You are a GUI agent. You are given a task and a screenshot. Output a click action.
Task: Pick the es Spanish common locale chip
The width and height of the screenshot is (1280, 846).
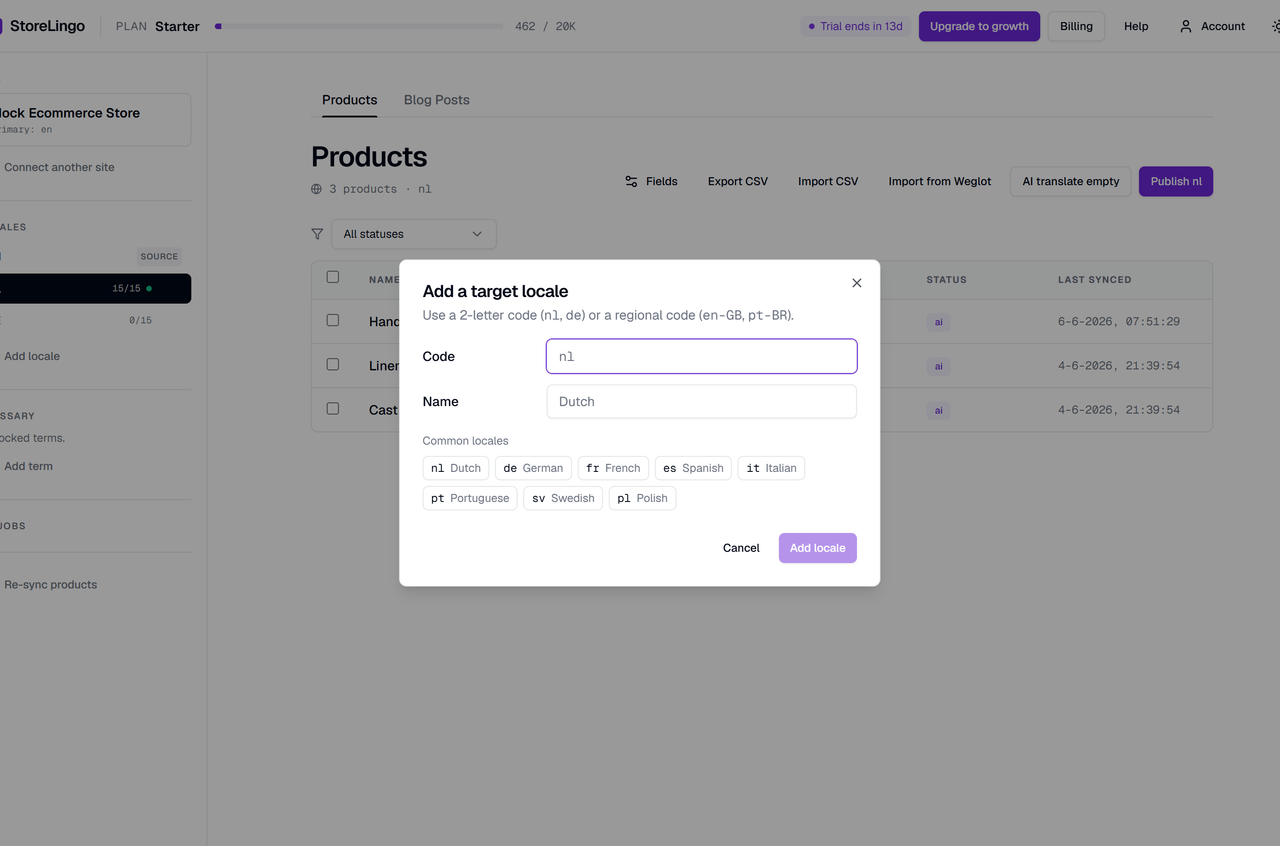(693, 468)
